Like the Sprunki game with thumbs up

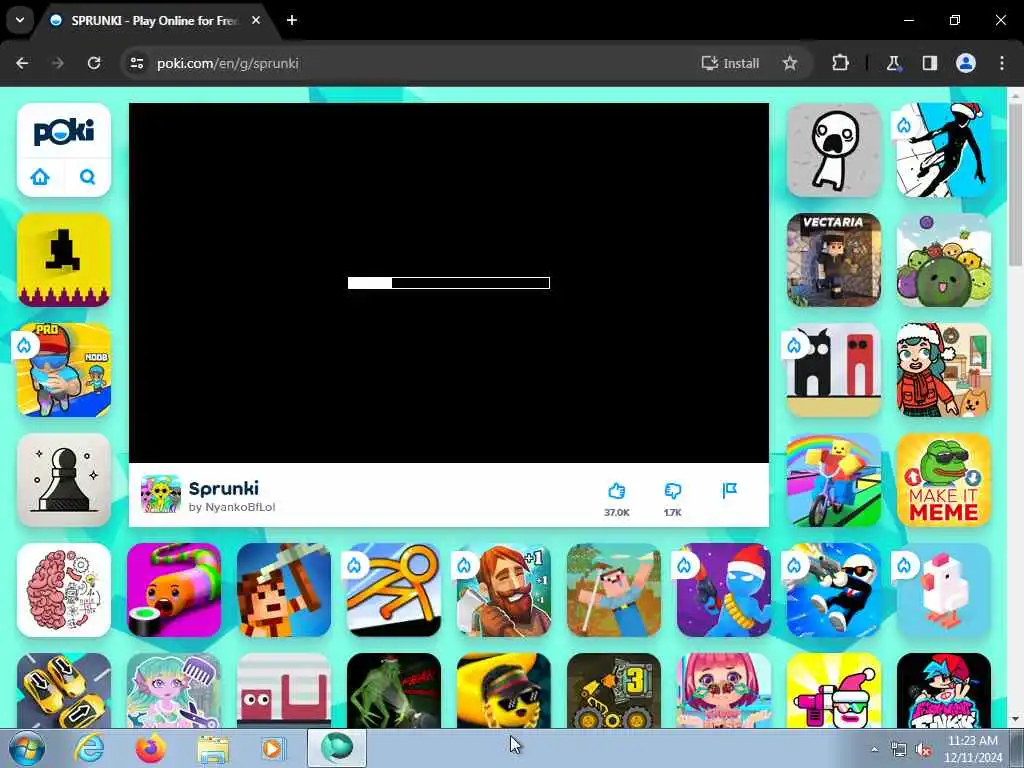pyautogui.click(x=616, y=491)
